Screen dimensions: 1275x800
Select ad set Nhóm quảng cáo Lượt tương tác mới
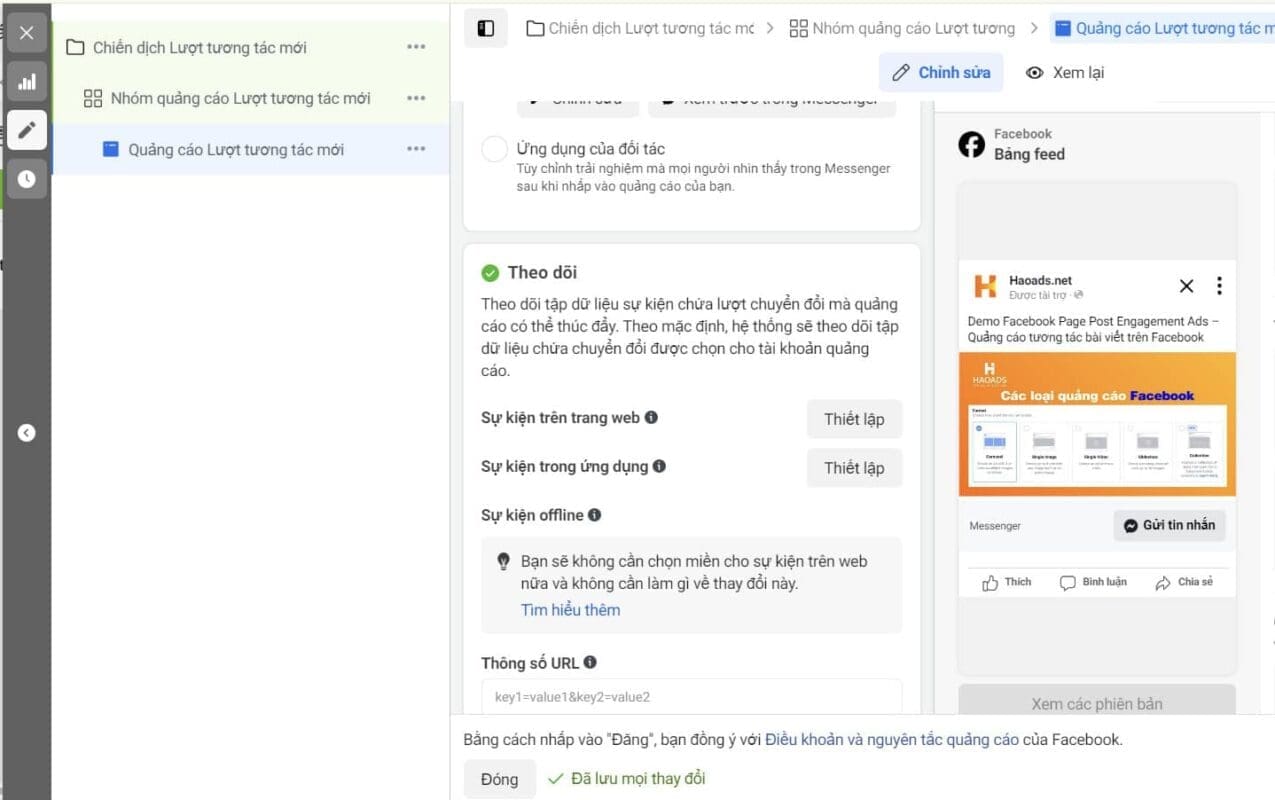coord(240,98)
